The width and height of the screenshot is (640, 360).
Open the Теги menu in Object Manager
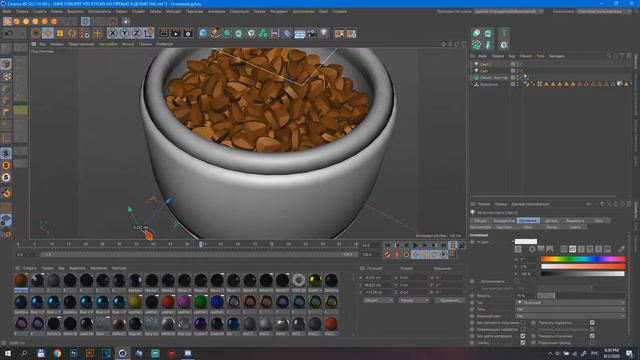tap(540, 56)
